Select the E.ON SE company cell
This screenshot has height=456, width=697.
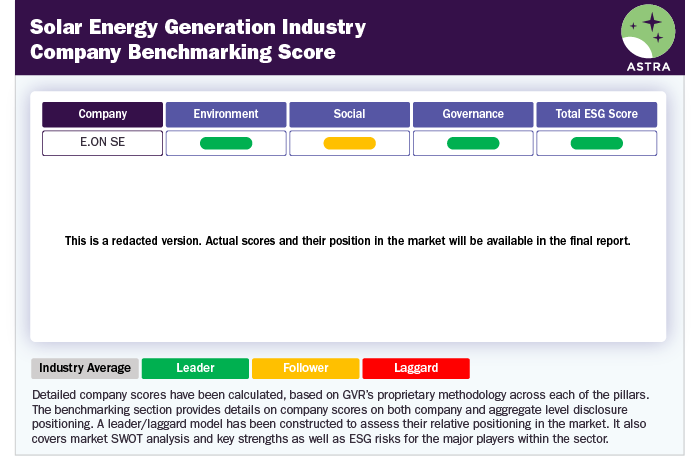click(x=103, y=143)
